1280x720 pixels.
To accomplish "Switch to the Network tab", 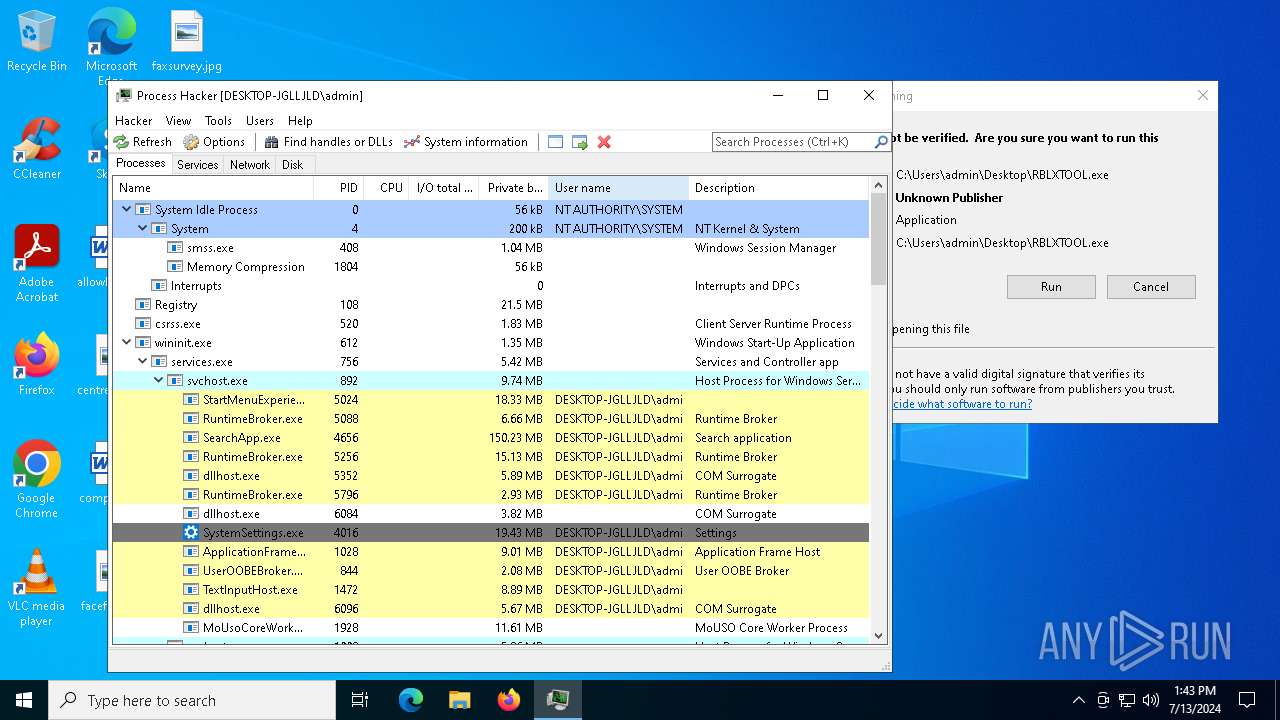I will 250,165.
